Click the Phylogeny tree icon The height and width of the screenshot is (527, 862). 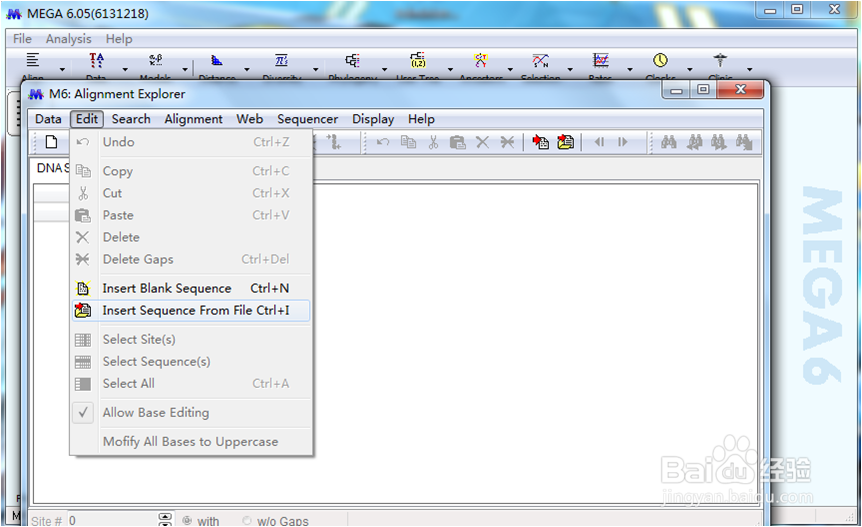pyautogui.click(x=352, y=59)
